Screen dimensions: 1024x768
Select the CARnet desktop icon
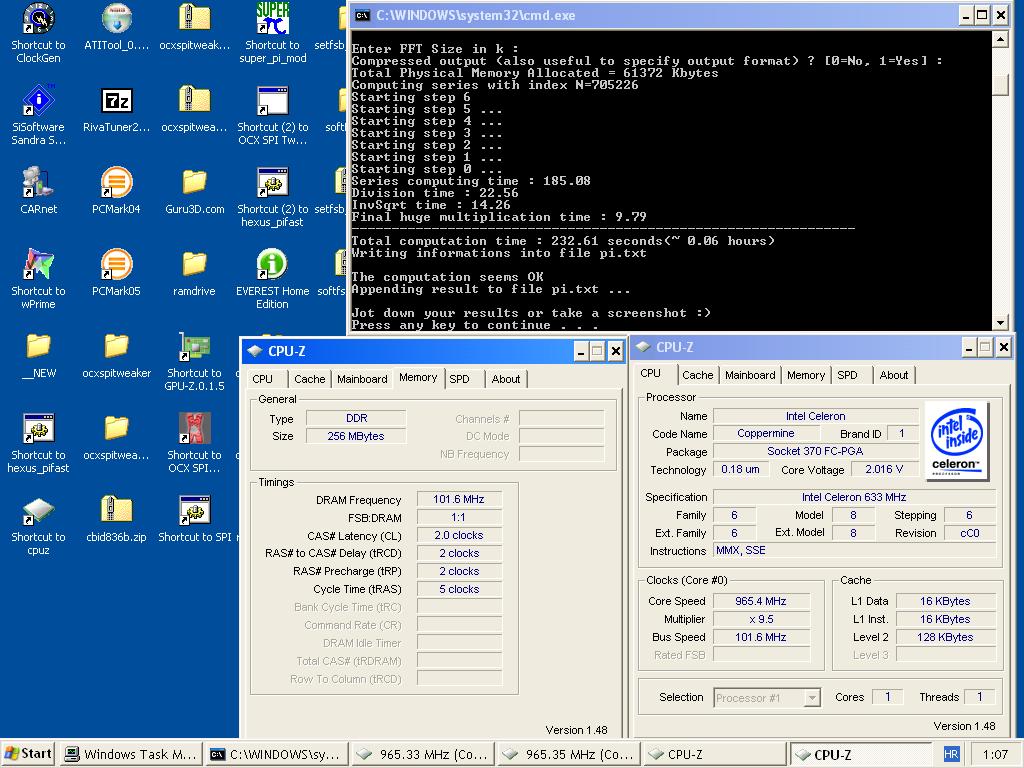tap(38, 182)
